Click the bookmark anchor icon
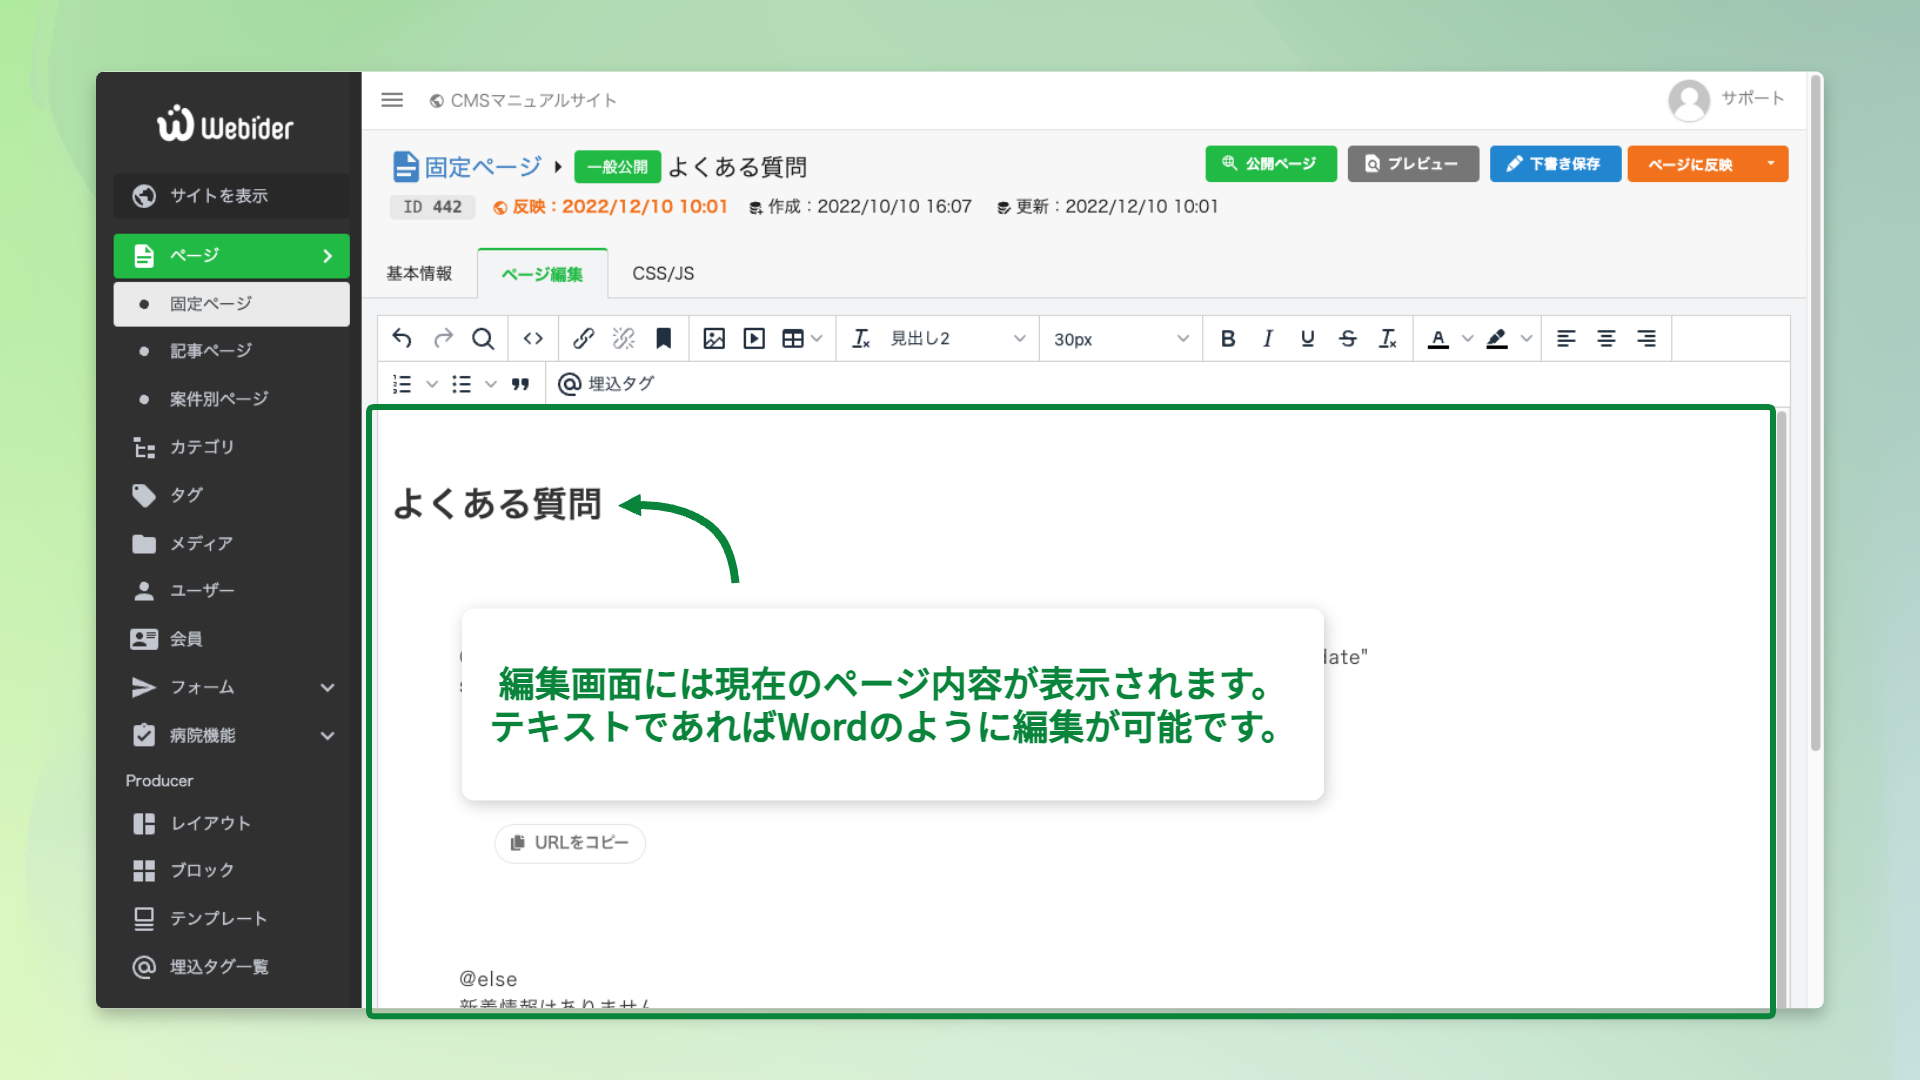 pos(663,339)
